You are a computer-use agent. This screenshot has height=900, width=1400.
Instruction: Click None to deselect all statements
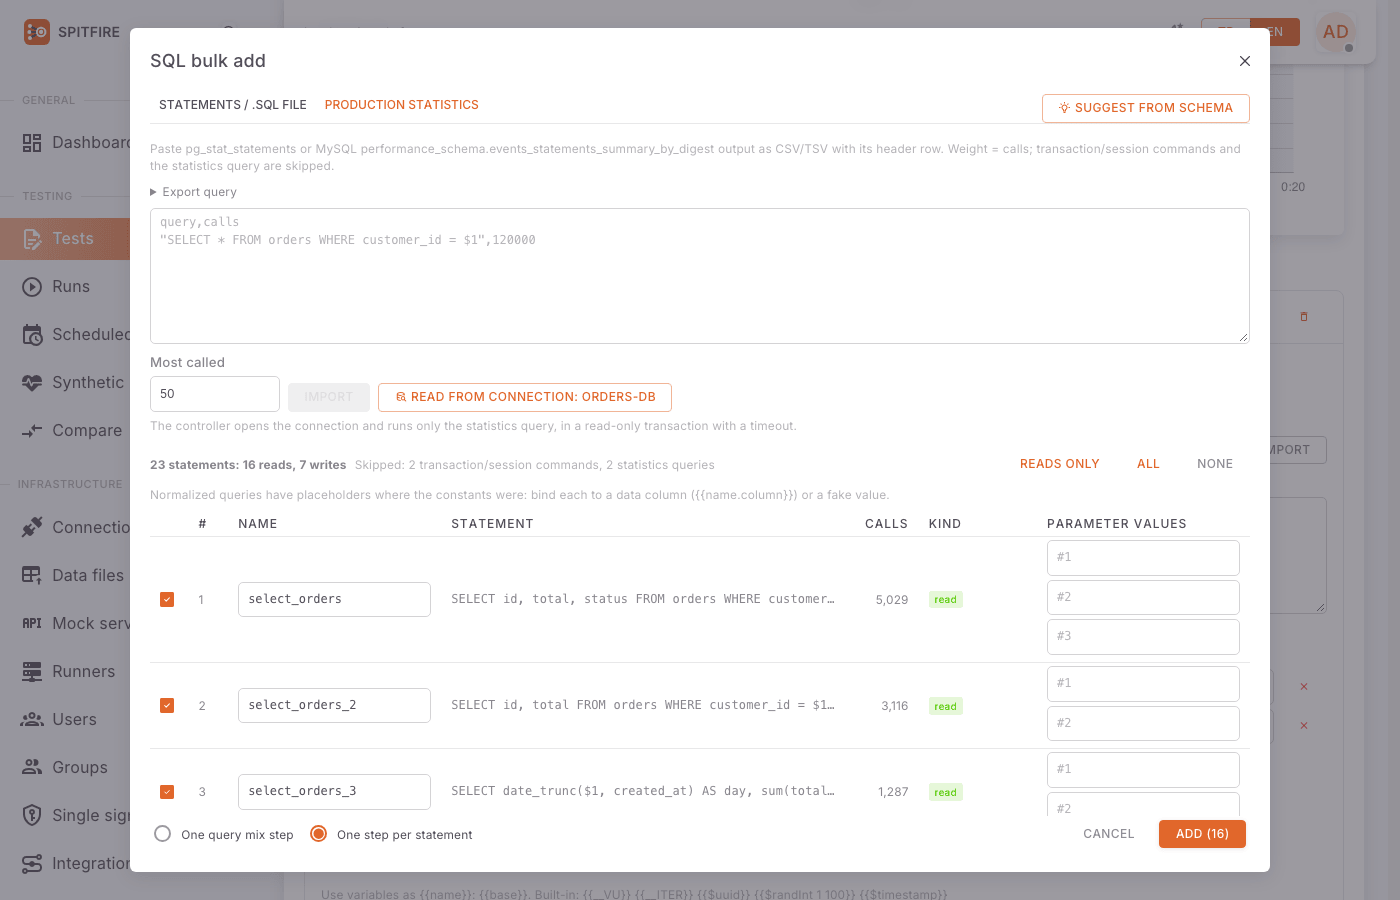click(1215, 464)
